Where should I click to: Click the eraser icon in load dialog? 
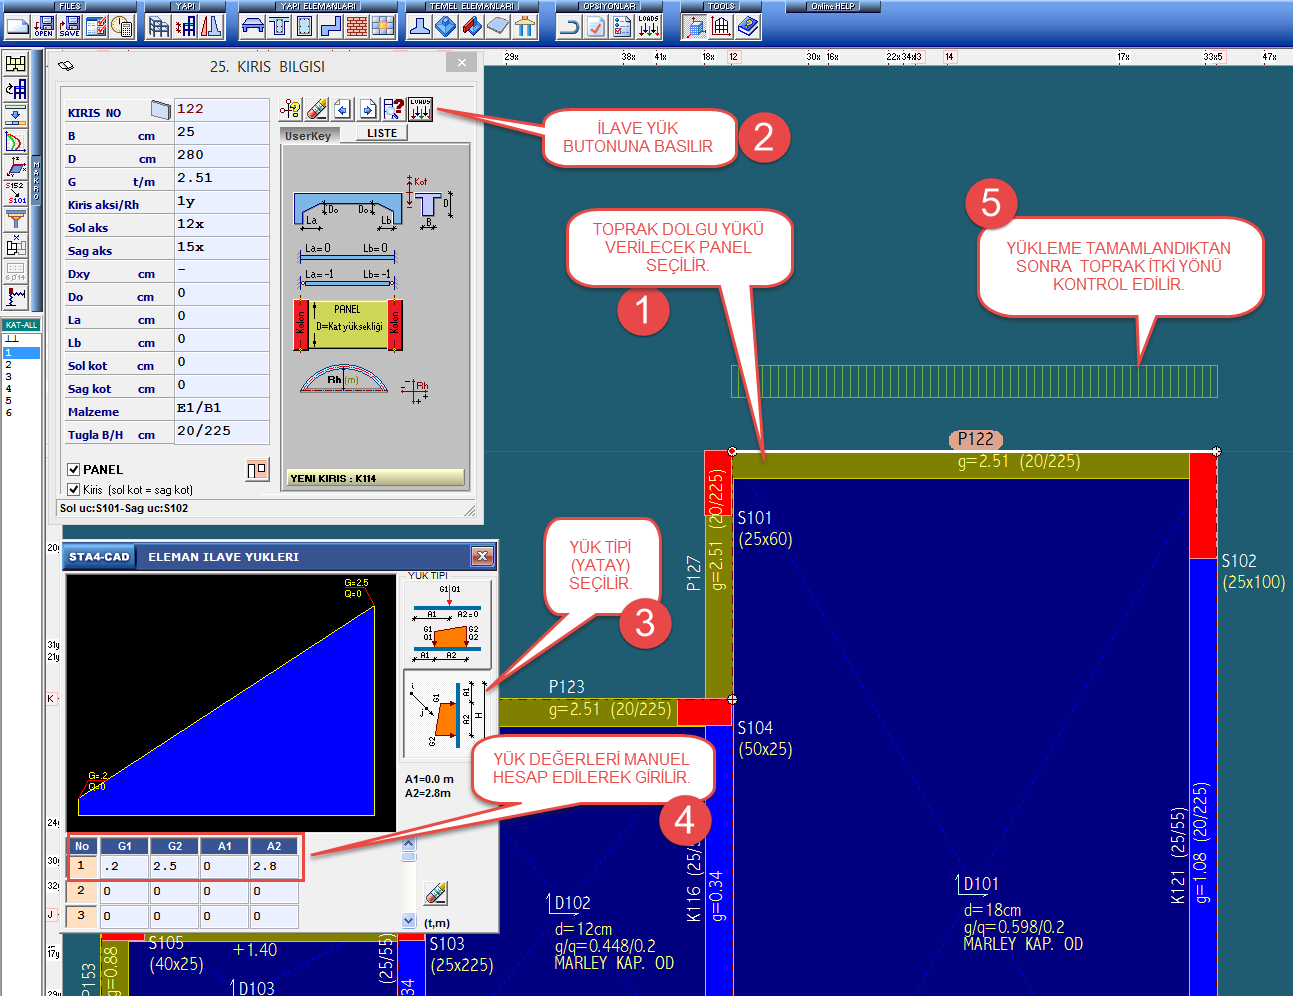point(435,893)
